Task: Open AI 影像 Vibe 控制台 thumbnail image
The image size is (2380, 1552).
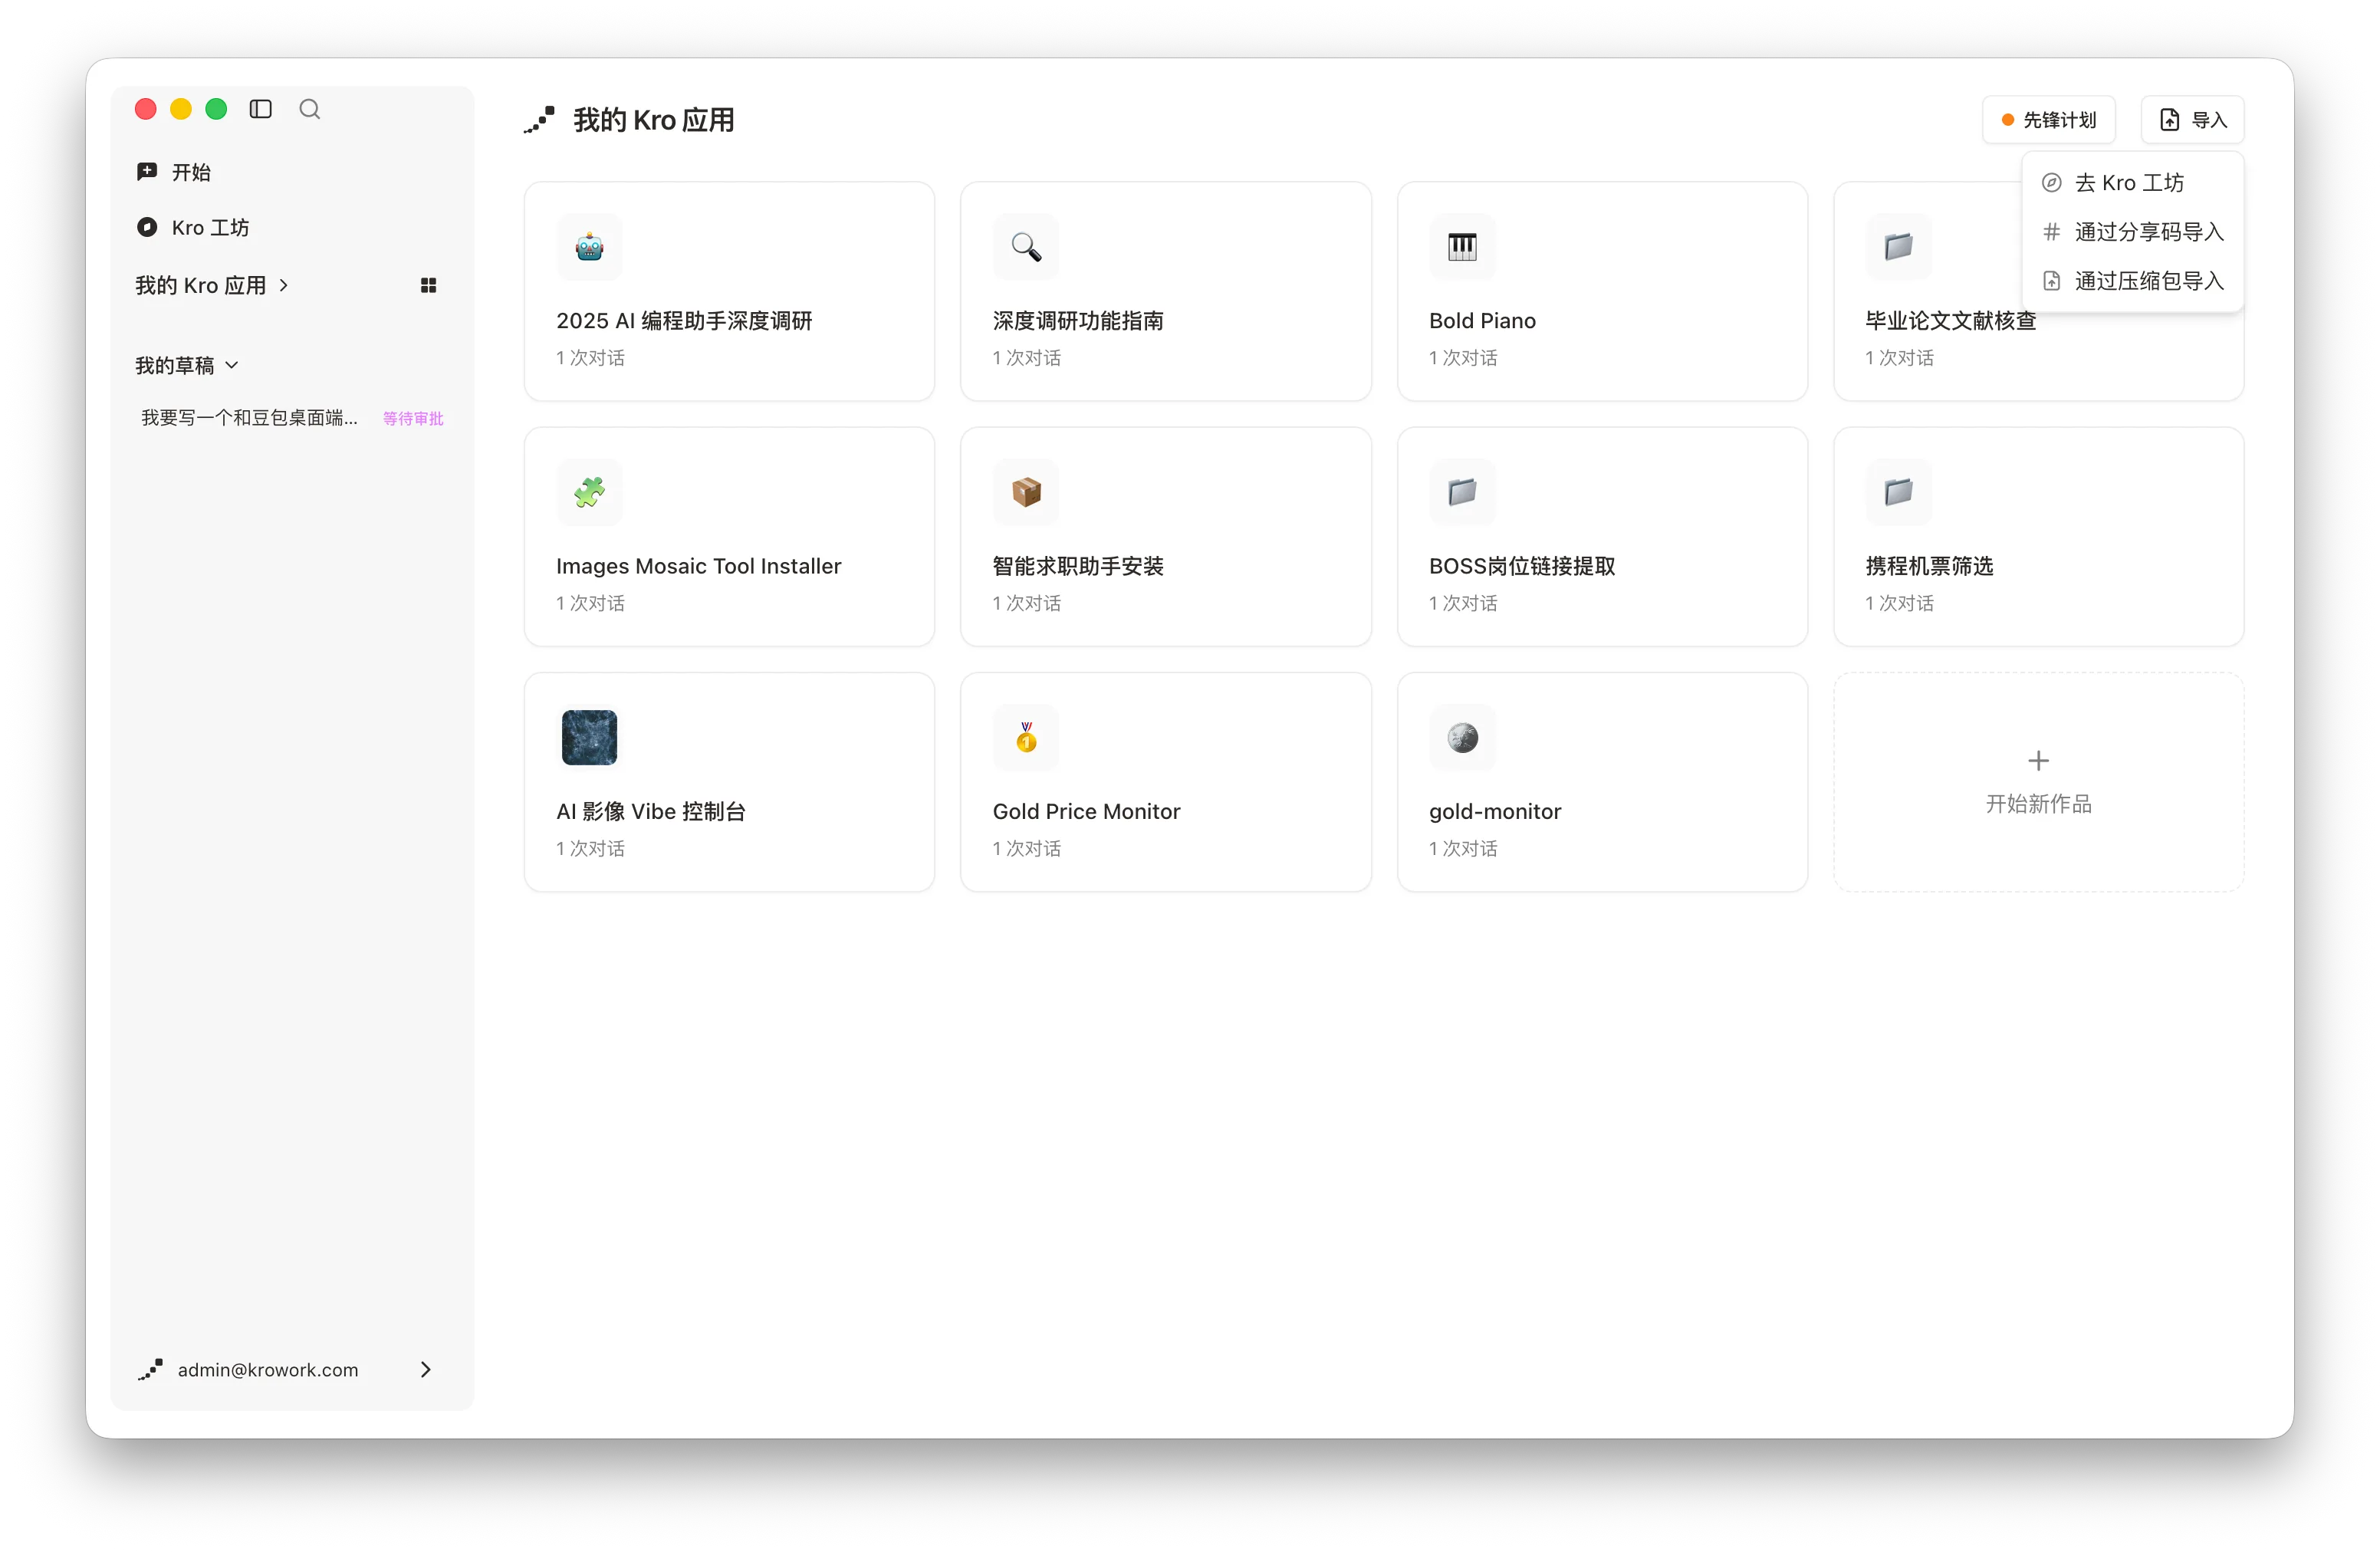Action: (589, 737)
